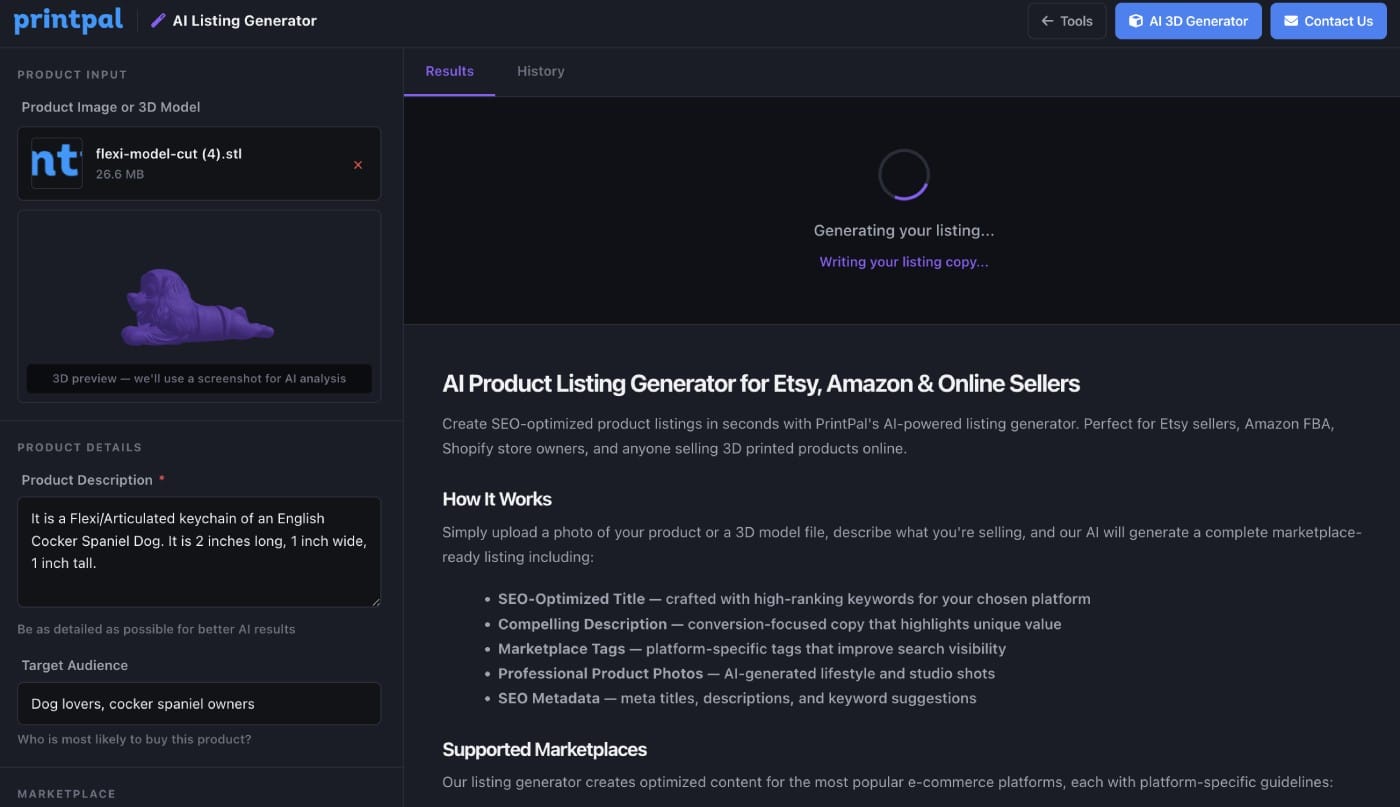Click the pencil icon beside AI Listing Generator
Screen dimensions: 1400x807
click(x=158, y=20)
